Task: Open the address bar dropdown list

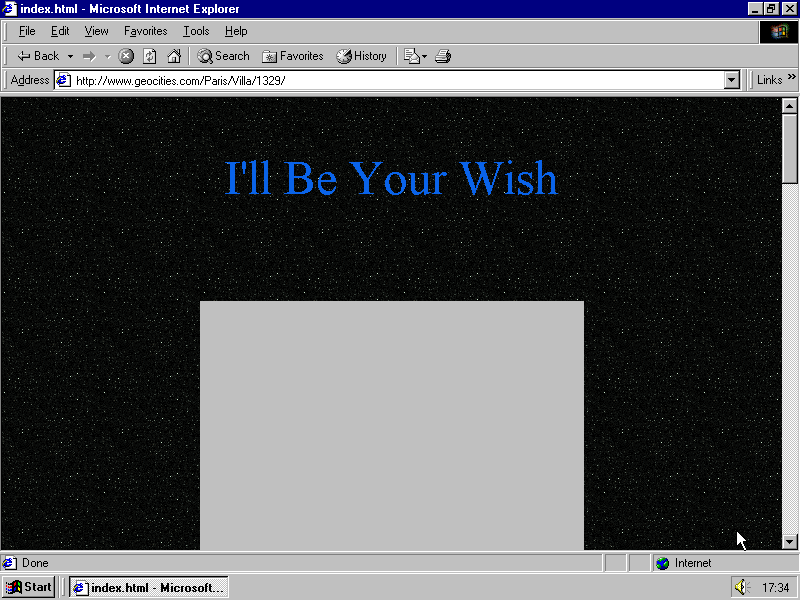Action: click(x=731, y=80)
